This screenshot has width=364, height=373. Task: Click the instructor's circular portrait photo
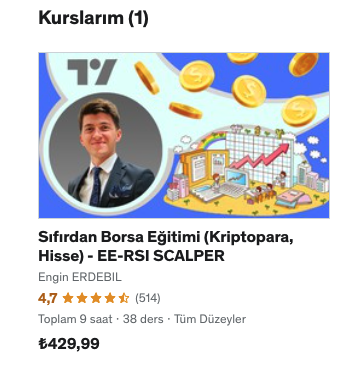pos(106,150)
